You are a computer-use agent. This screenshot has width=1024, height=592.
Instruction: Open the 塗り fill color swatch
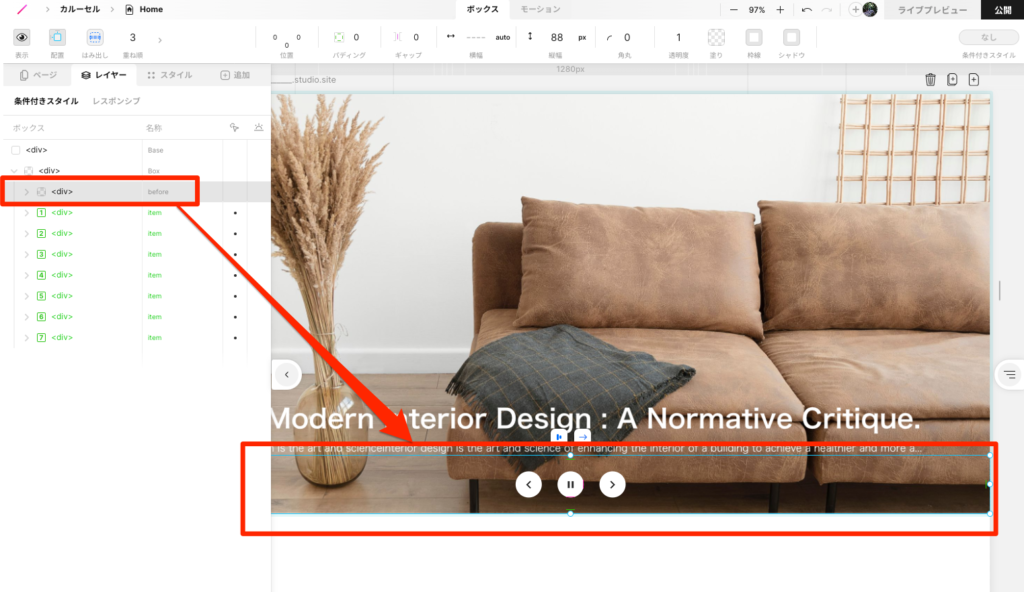tap(716, 37)
